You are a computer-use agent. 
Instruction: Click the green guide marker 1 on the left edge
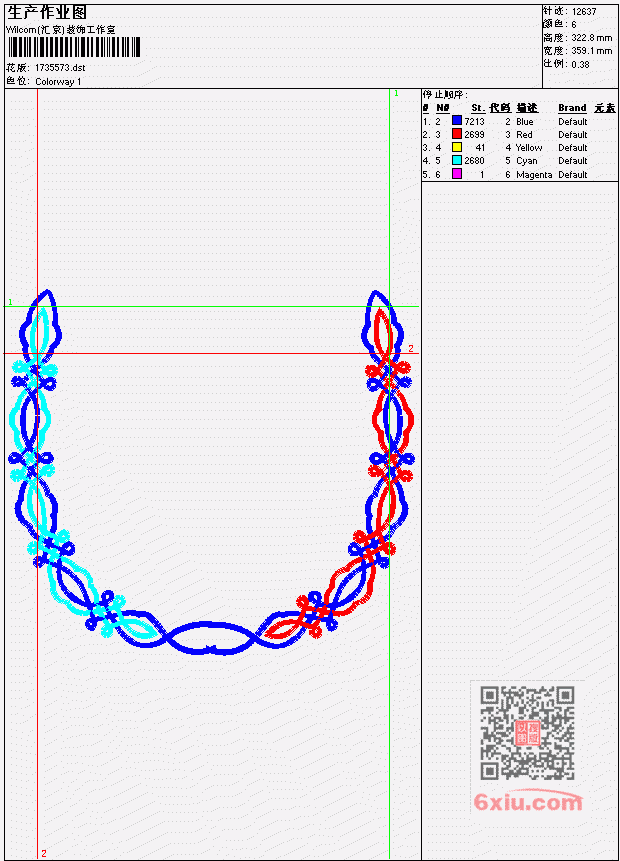pyautogui.click(x=10, y=302)
